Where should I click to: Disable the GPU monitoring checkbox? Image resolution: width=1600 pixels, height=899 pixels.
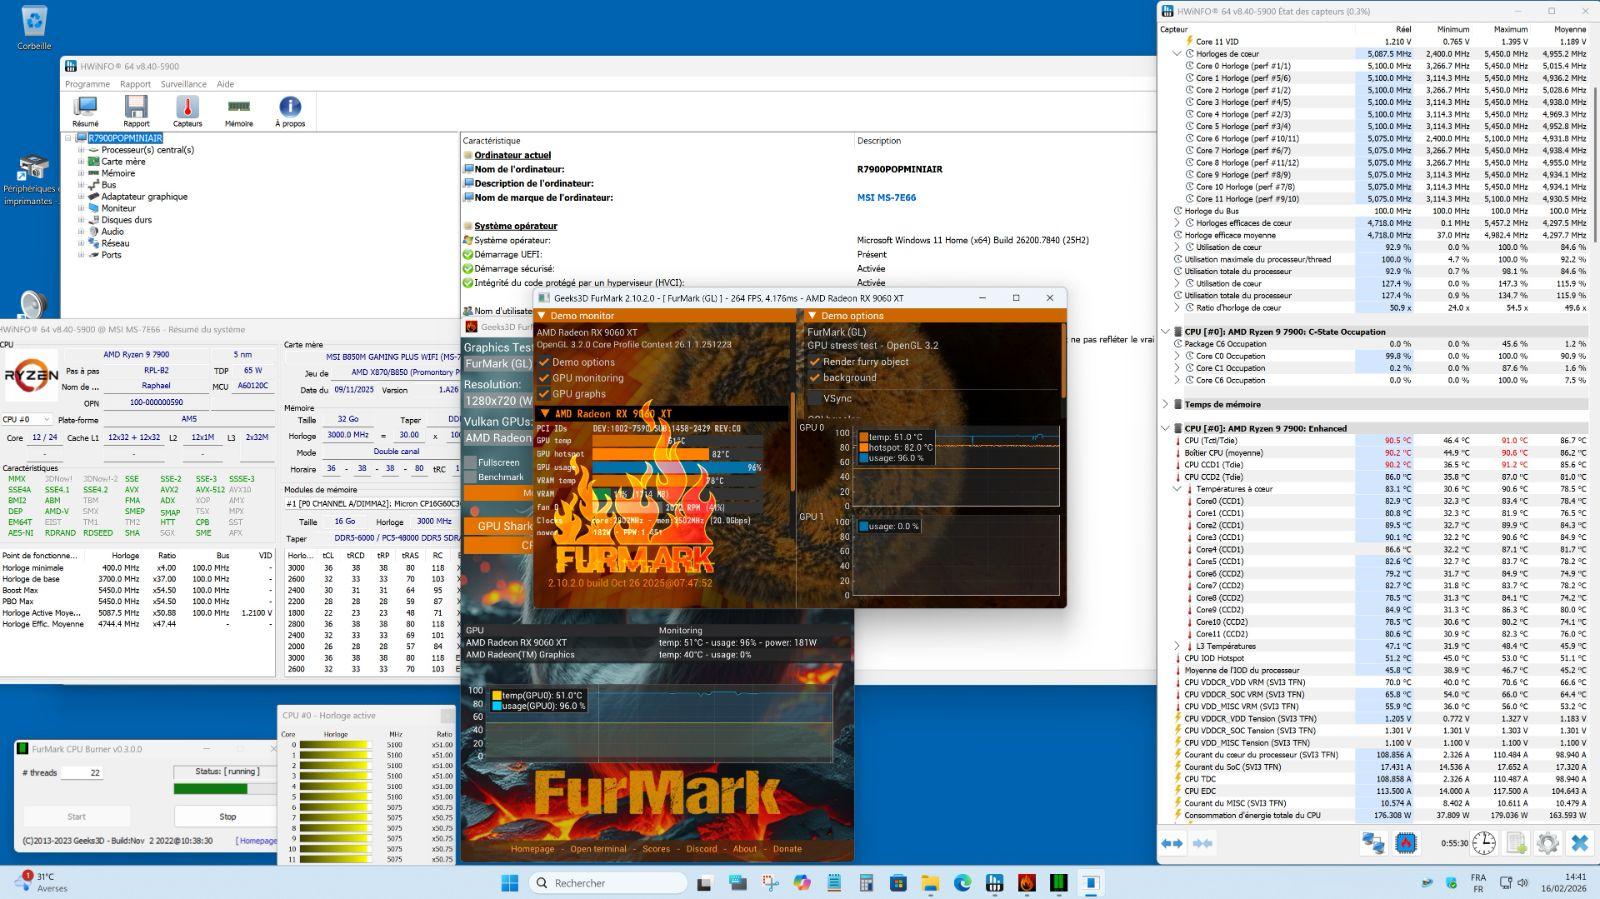click(x=545, y=378)
